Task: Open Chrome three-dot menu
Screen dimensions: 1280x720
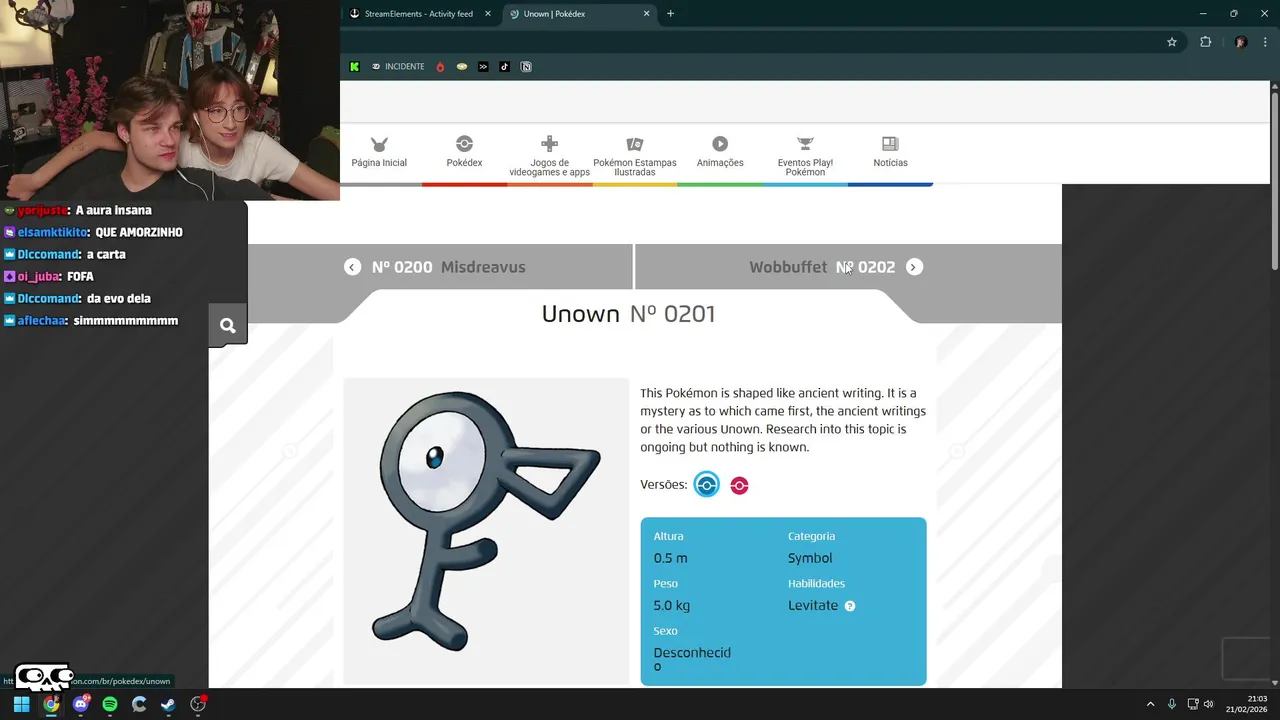Action: 1266,42
